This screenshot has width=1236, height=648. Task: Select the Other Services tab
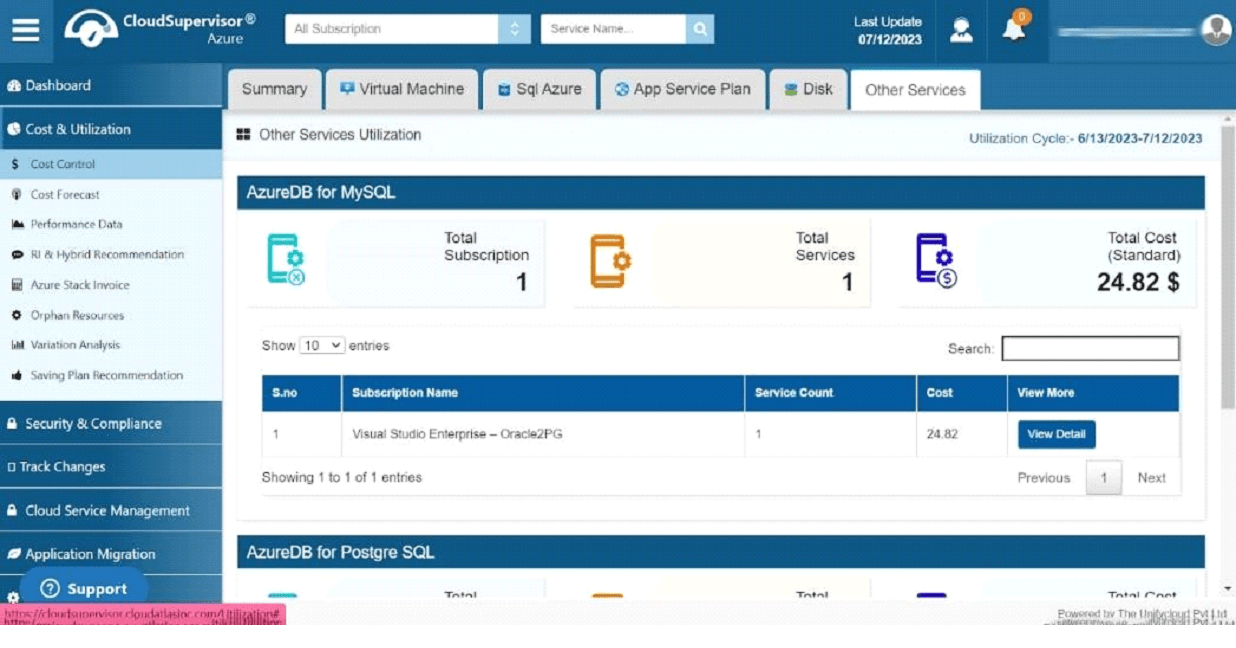(x=915, y=90)
